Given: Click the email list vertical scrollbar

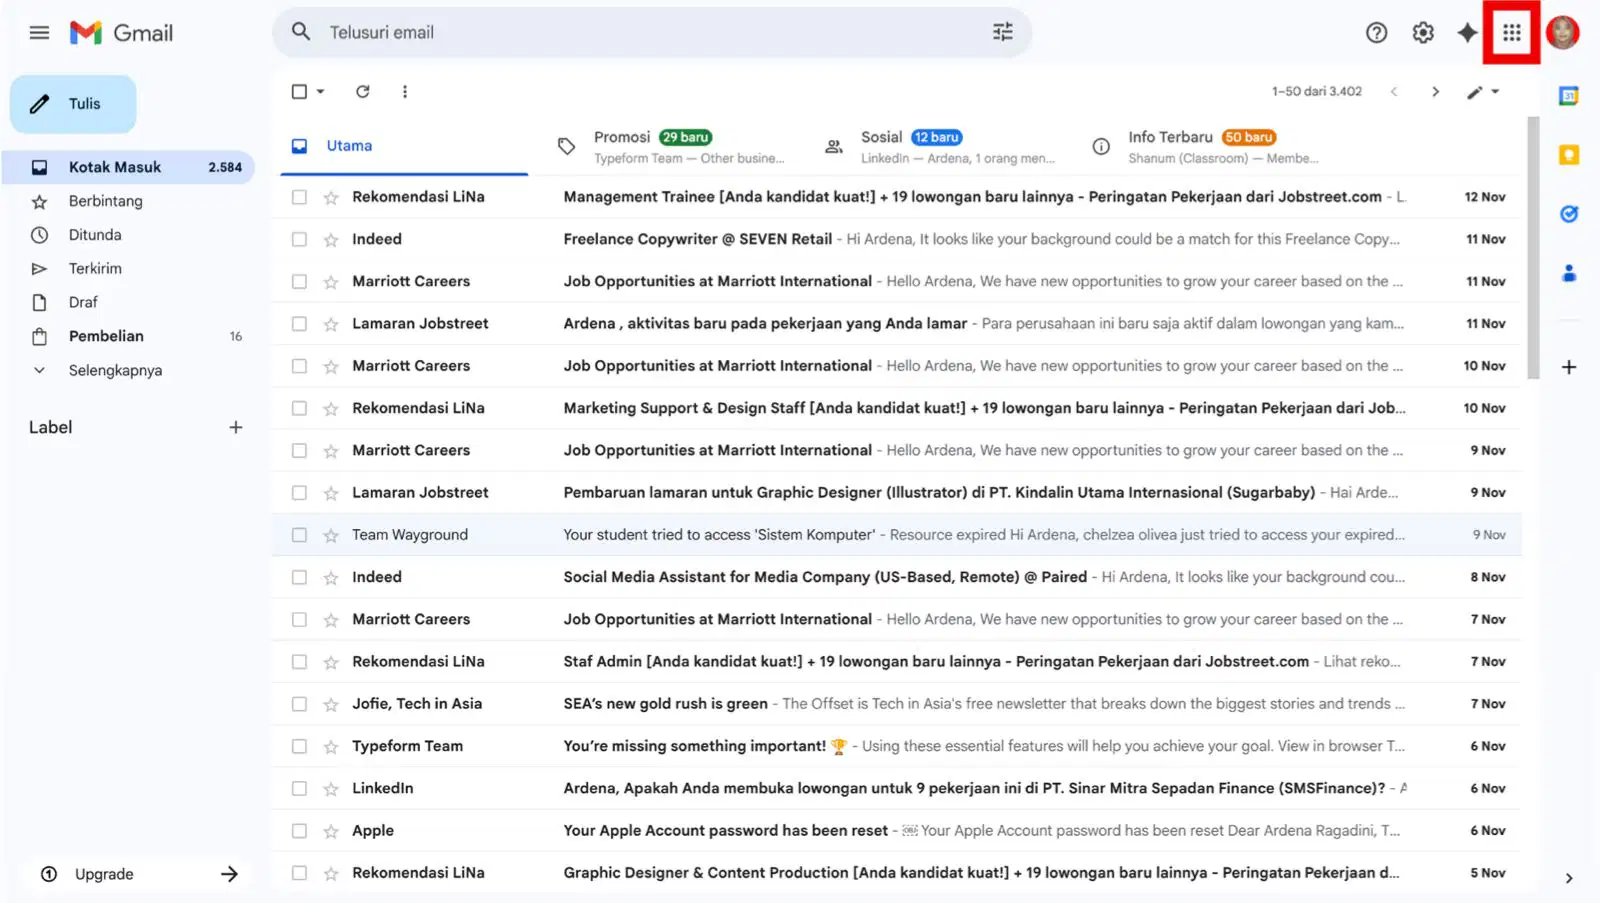Looking at the screenshot, I should (x=1533, y=248).
